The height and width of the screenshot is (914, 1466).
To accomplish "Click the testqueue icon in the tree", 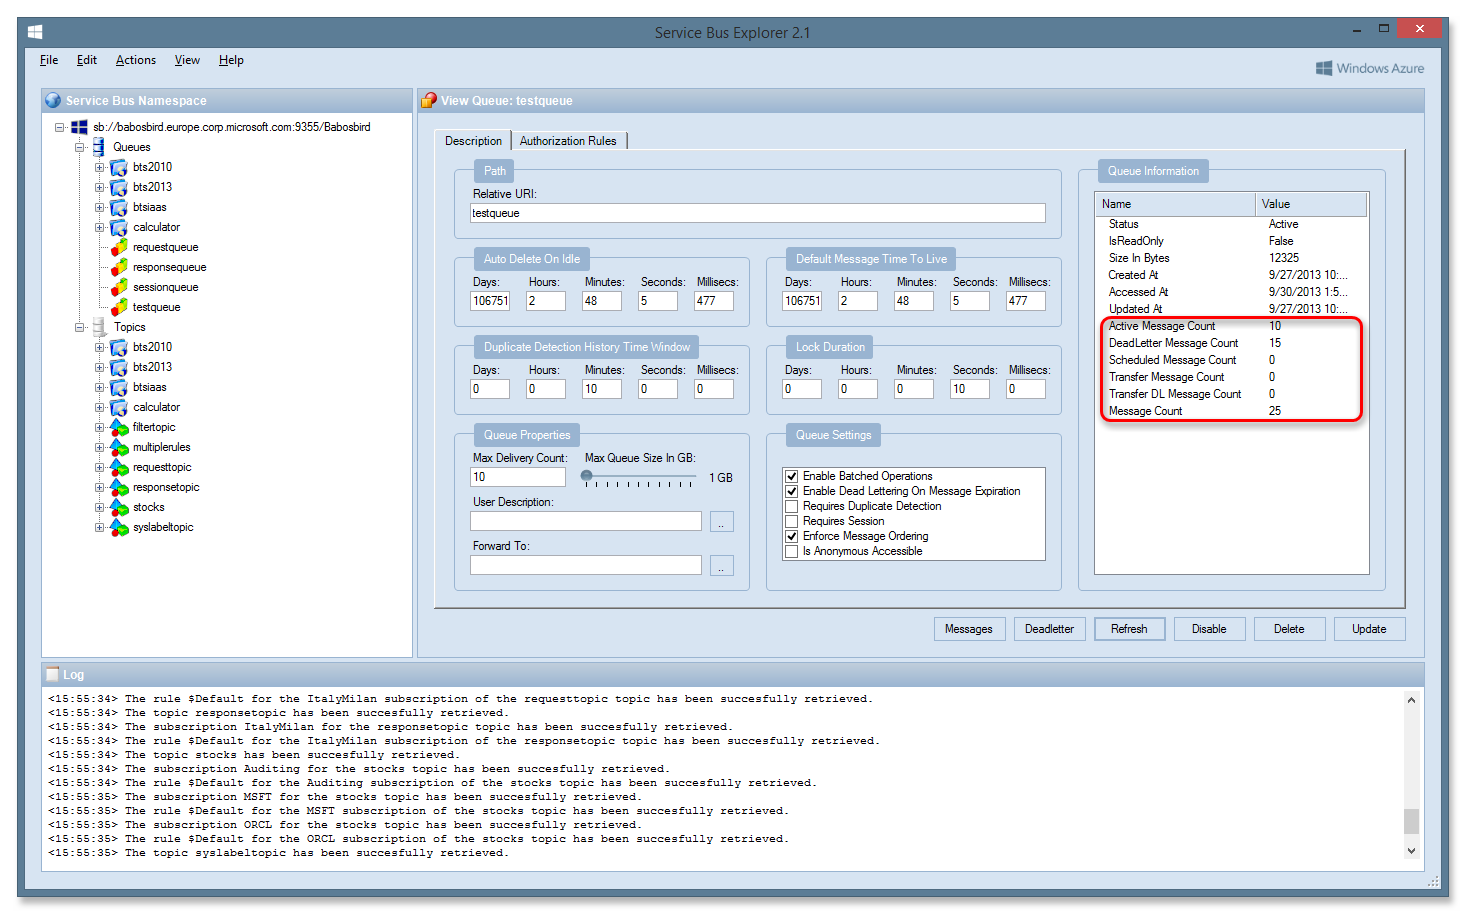I will tap(119, 308).
